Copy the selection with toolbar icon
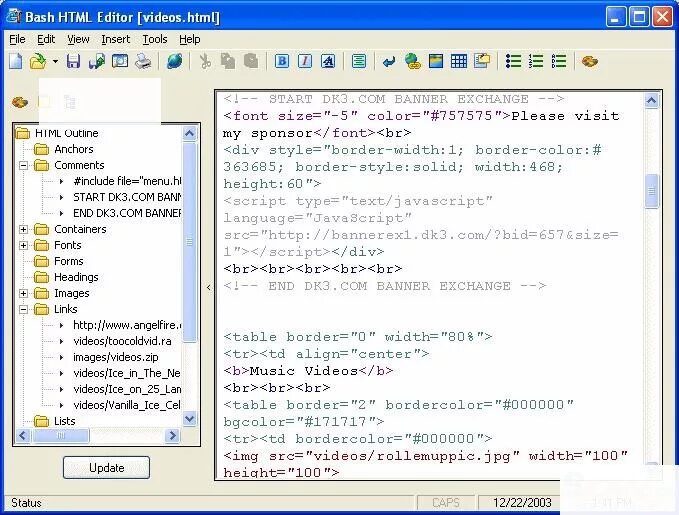The height and width of the screenshot is (515, 679). pyautogui.click(x=228, y=61)
